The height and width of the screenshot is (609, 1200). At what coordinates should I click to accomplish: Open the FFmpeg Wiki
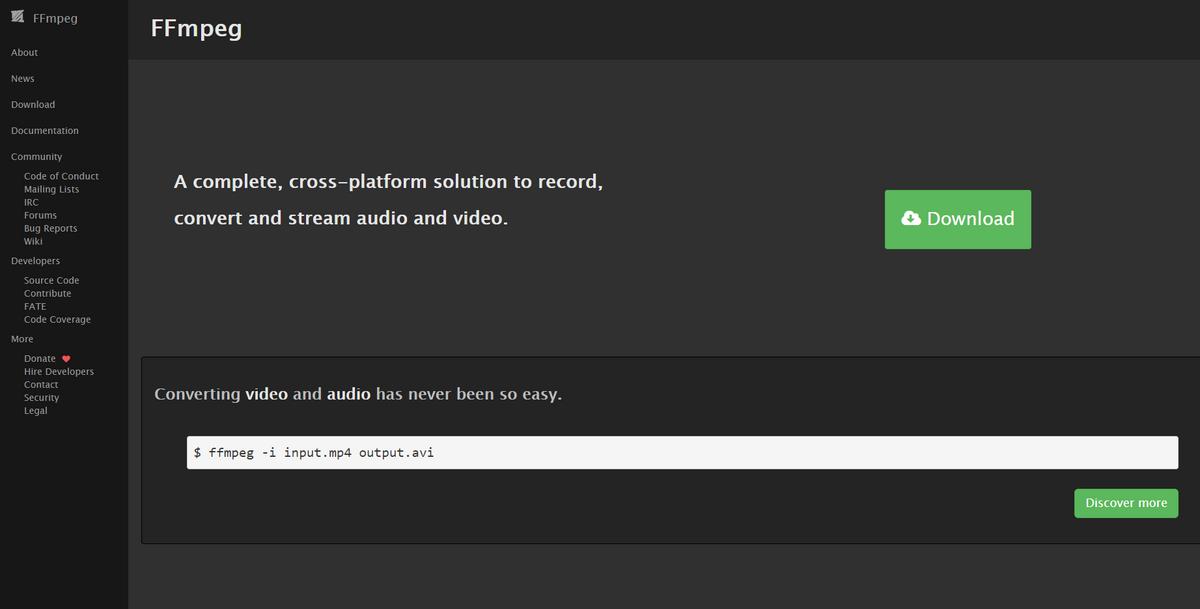[34, 240]
